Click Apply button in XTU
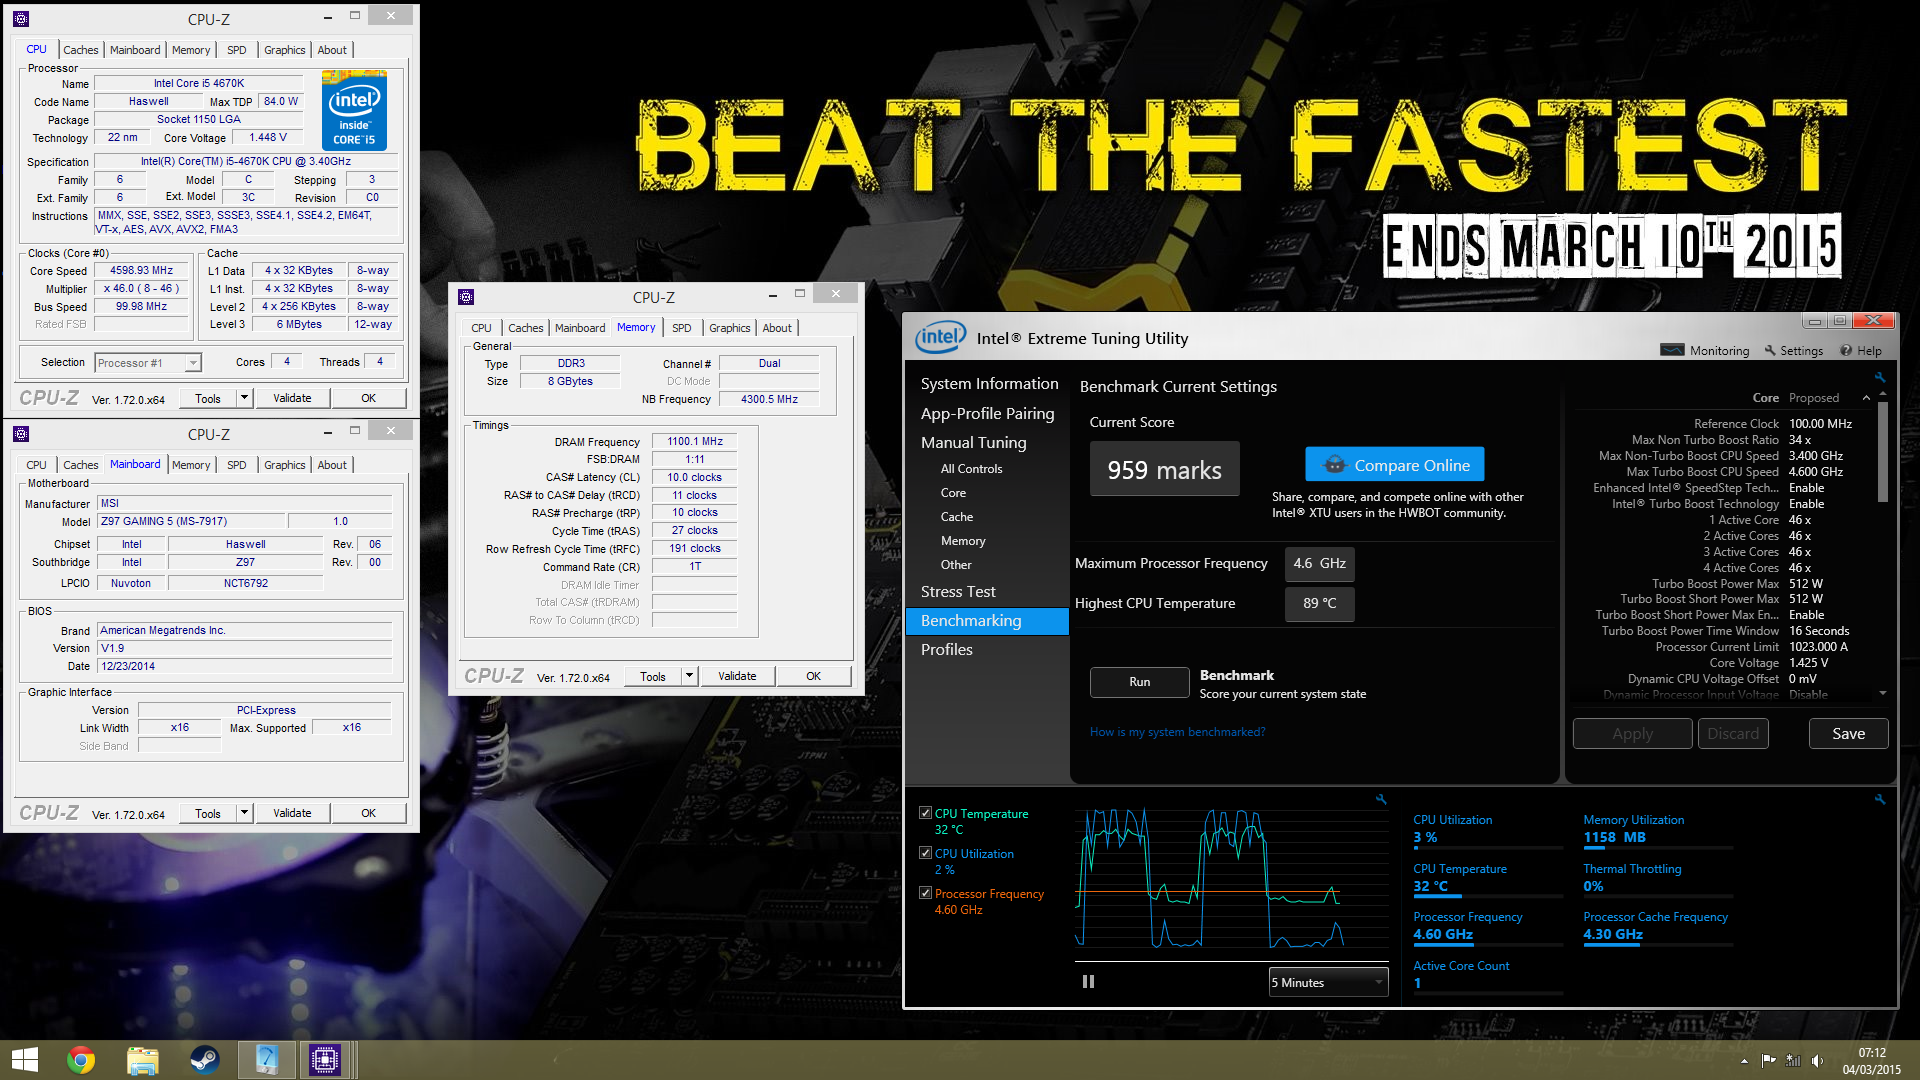Image resolution: width=1920 pixels, height=1080 pixels. point(1632,734)
